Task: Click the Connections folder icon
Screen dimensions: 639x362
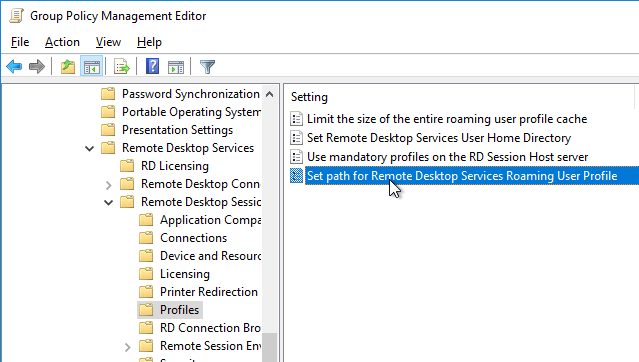Action: pyautogui.click(x=146, y=238)
